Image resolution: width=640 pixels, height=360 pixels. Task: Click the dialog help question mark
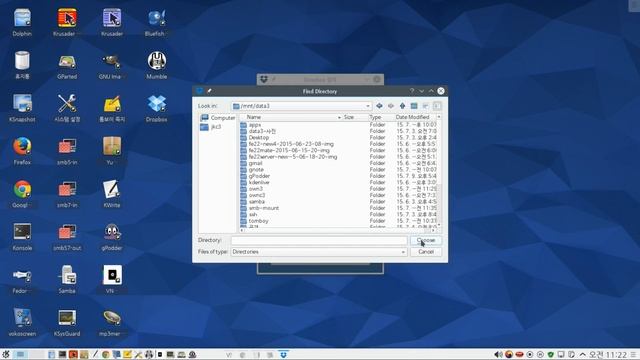pyautogui.click(x=412, y=91)
